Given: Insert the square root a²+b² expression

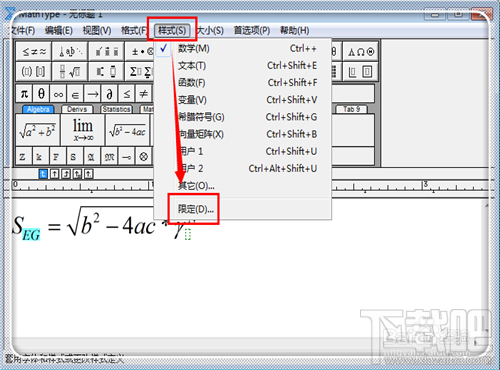Looking at the screenshot, I should point(38,130).
